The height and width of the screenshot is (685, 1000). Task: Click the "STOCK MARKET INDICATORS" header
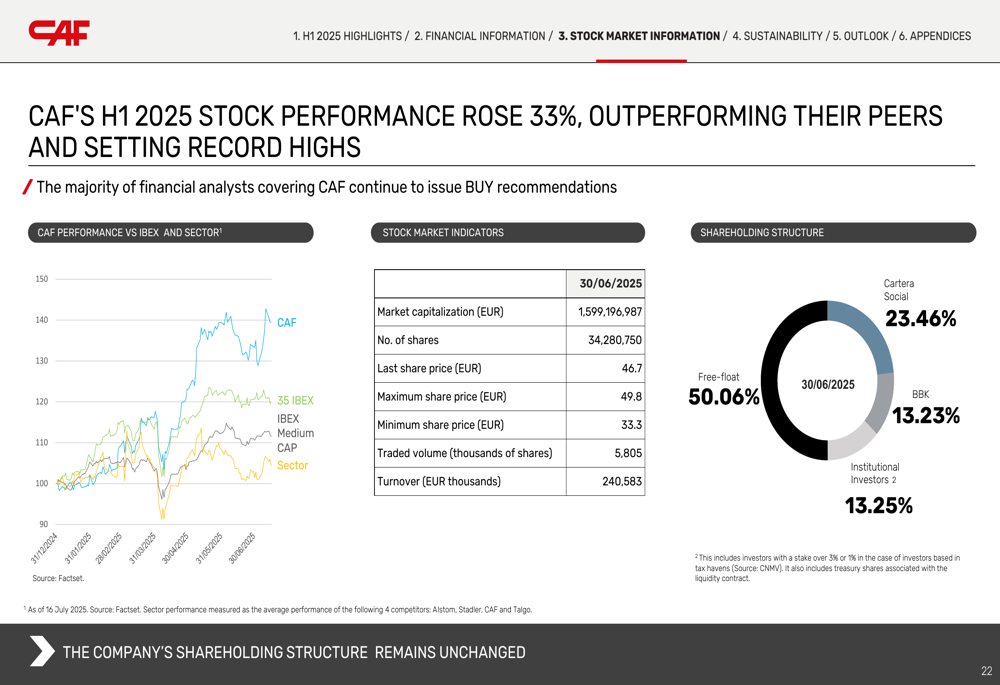pos(508,233)
